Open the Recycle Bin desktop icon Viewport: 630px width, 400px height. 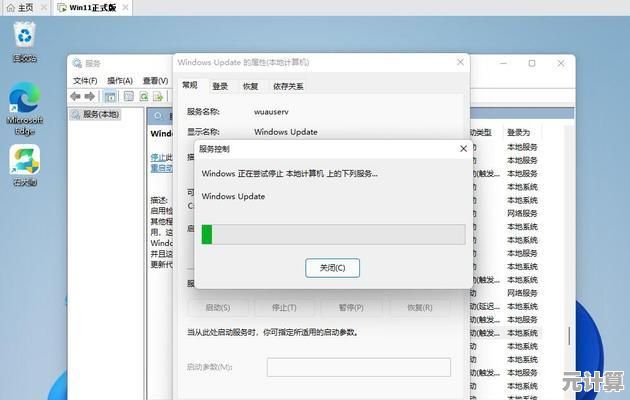coord(25,42)
